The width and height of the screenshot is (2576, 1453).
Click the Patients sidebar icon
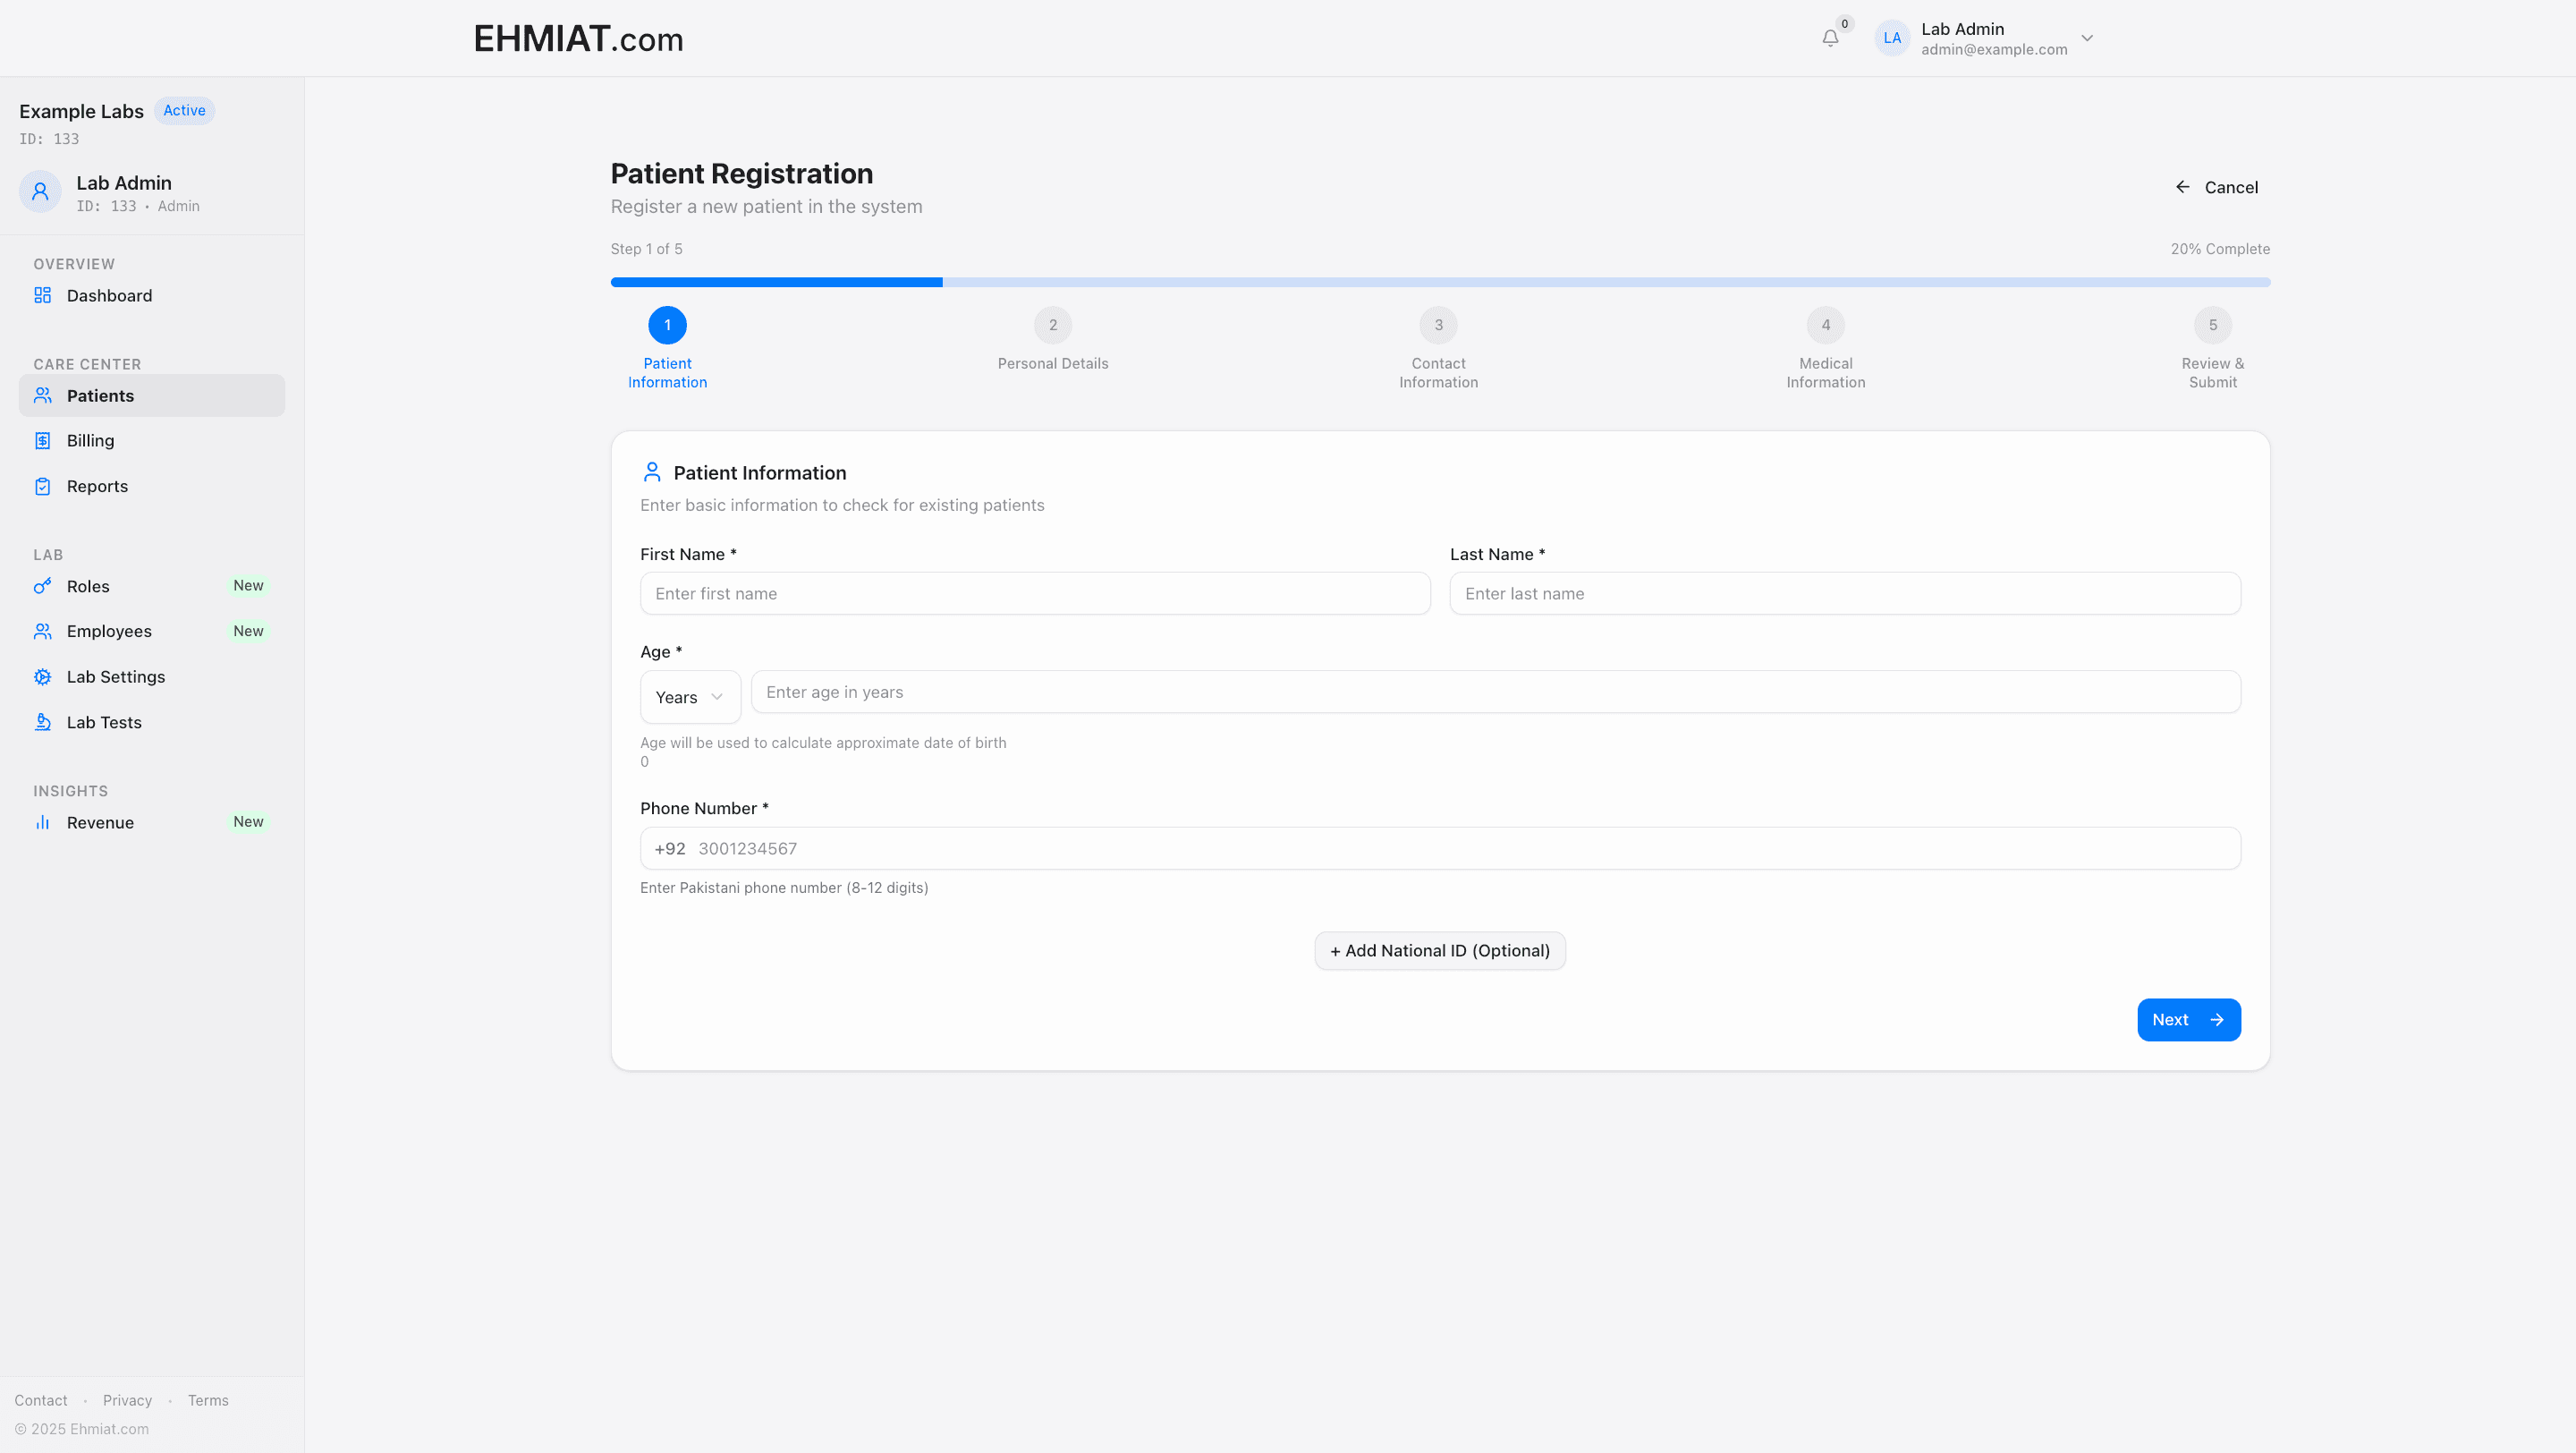[42, 395]
